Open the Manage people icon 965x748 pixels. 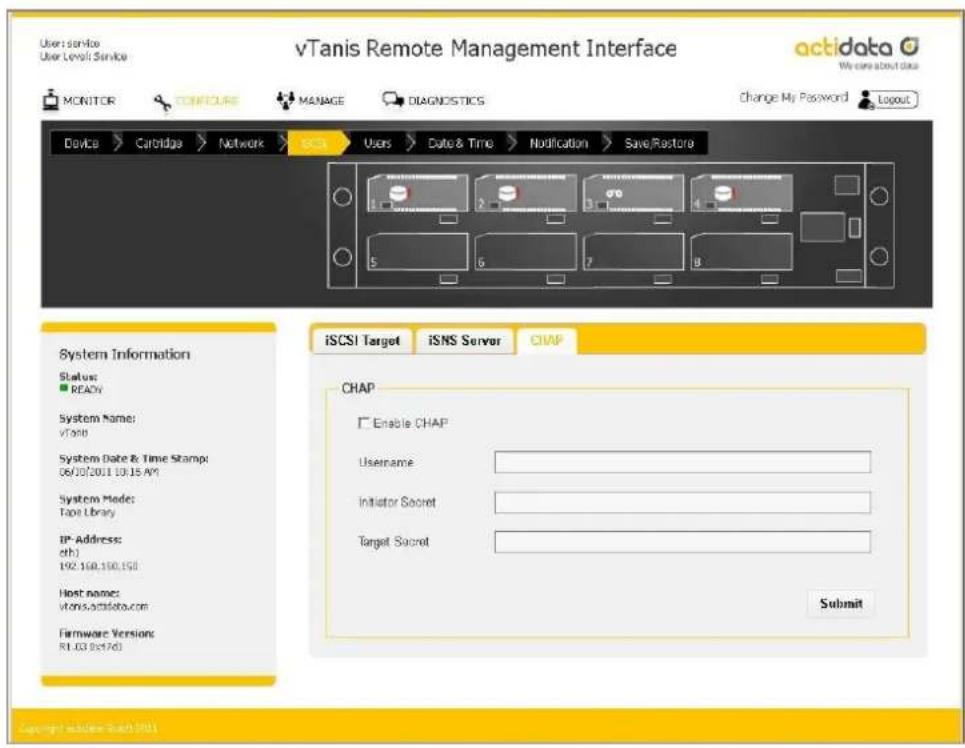(x=285, y=100)
